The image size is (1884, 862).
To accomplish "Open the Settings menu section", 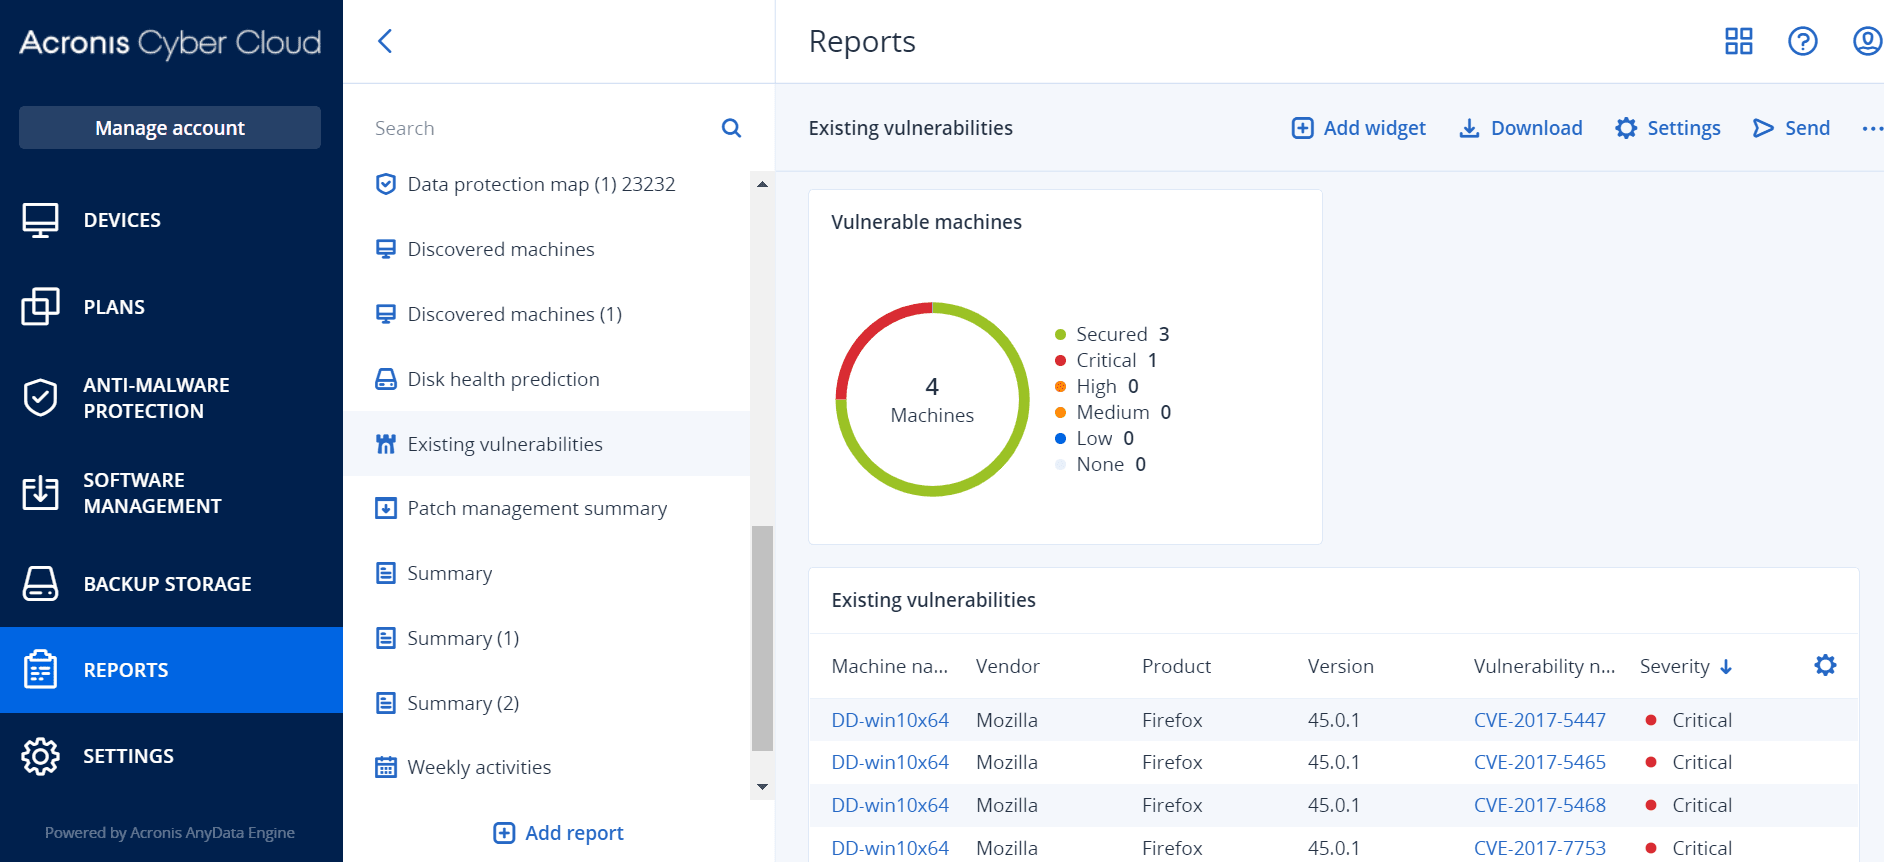I will (x=171, y=756).
